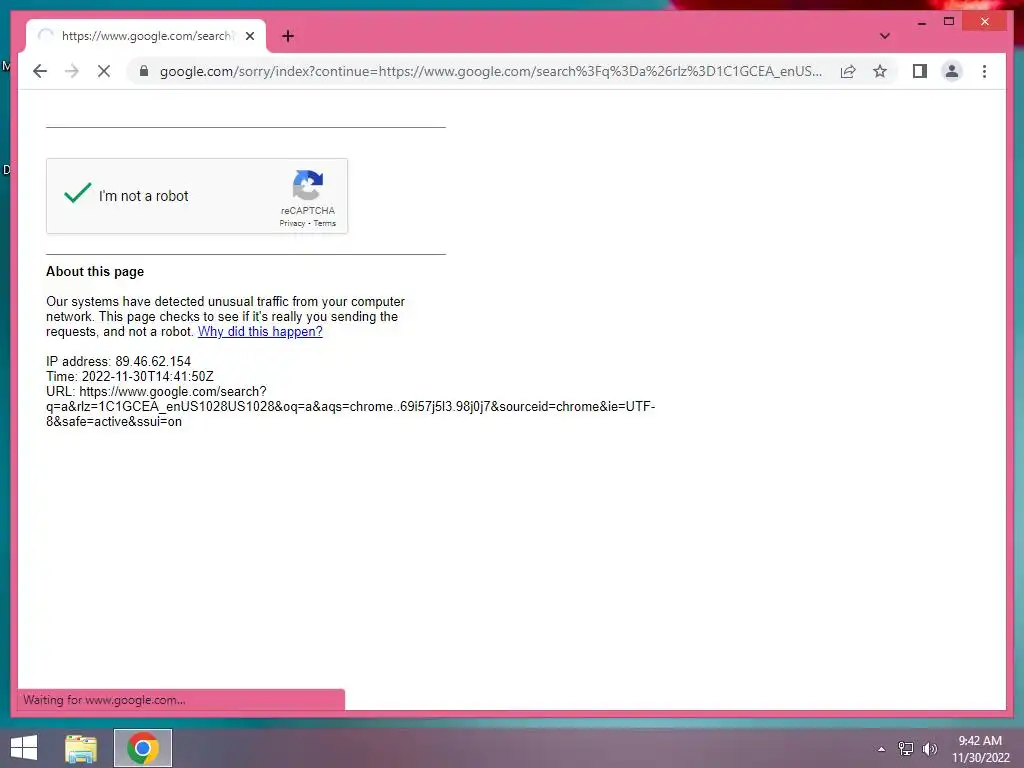Click the Chrome taskbar icon
1024x768 pixels.
coord(143,748)
